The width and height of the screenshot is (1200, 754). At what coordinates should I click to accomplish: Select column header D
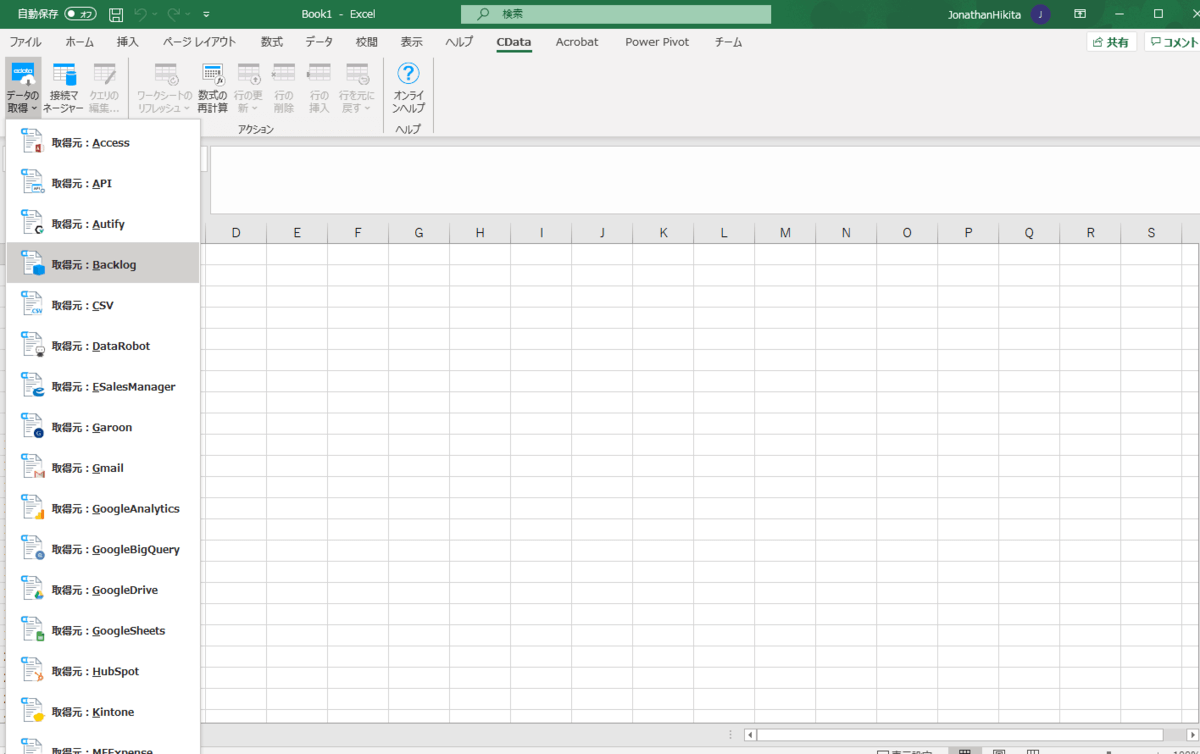tap(236, 233)
